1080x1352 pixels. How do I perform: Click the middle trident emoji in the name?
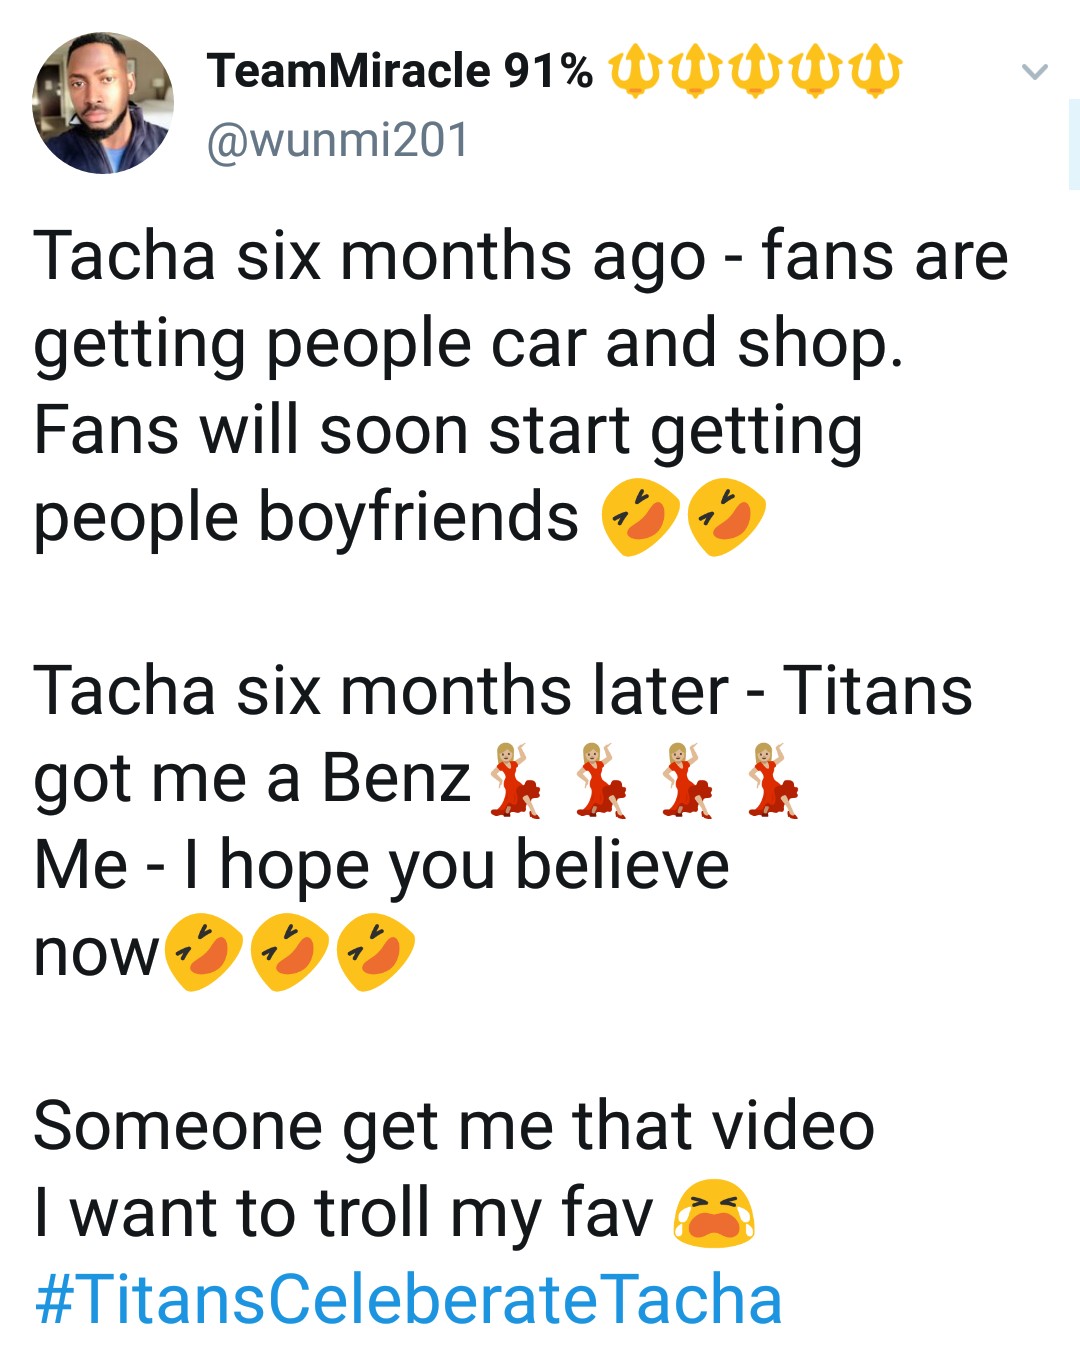click(754, 71)
